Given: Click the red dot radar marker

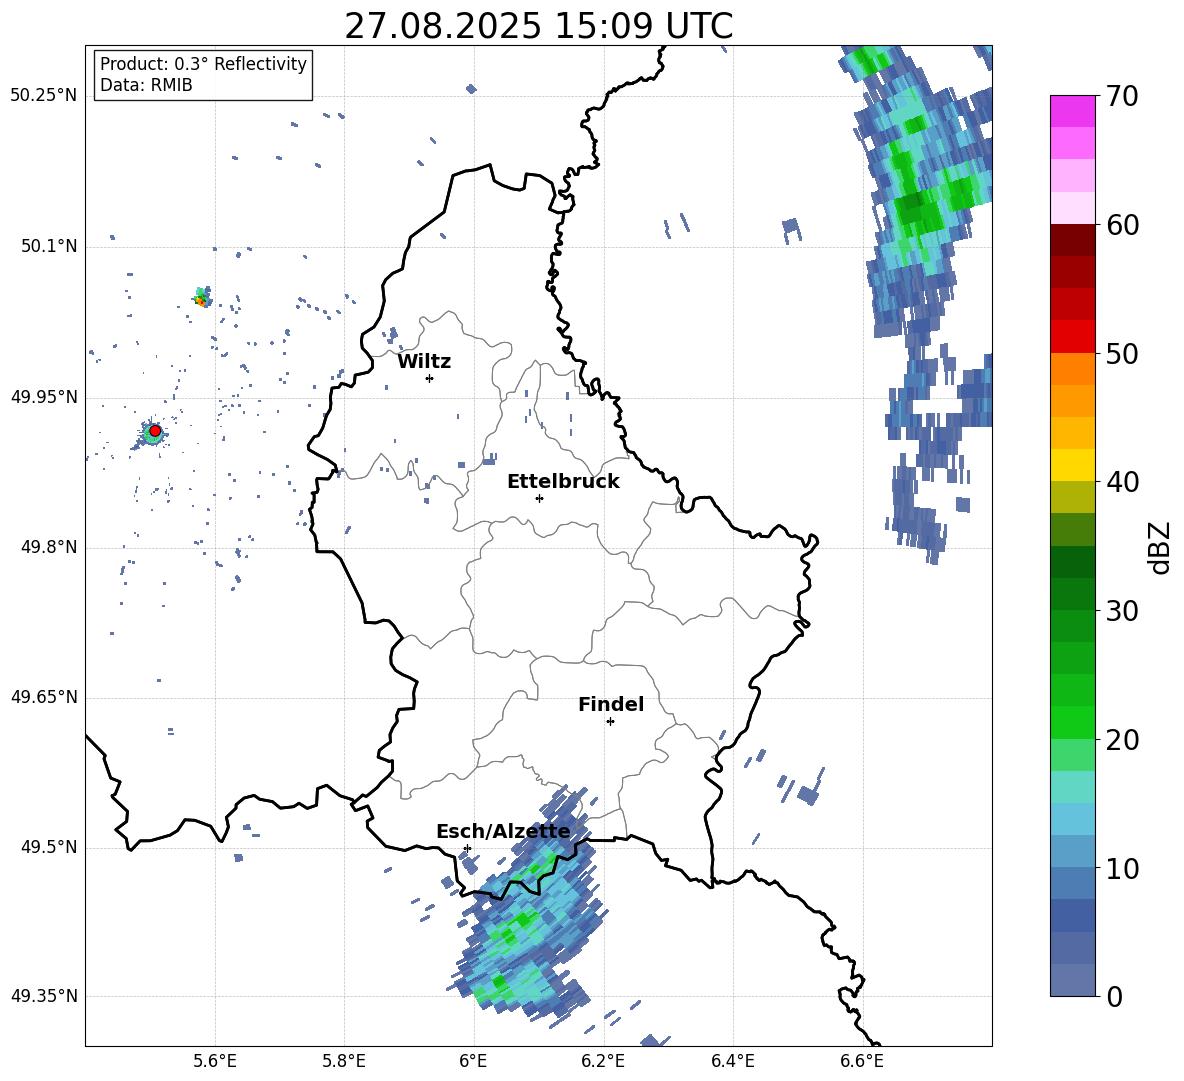Looking at the screenshot, I should (x=155, y=431).
